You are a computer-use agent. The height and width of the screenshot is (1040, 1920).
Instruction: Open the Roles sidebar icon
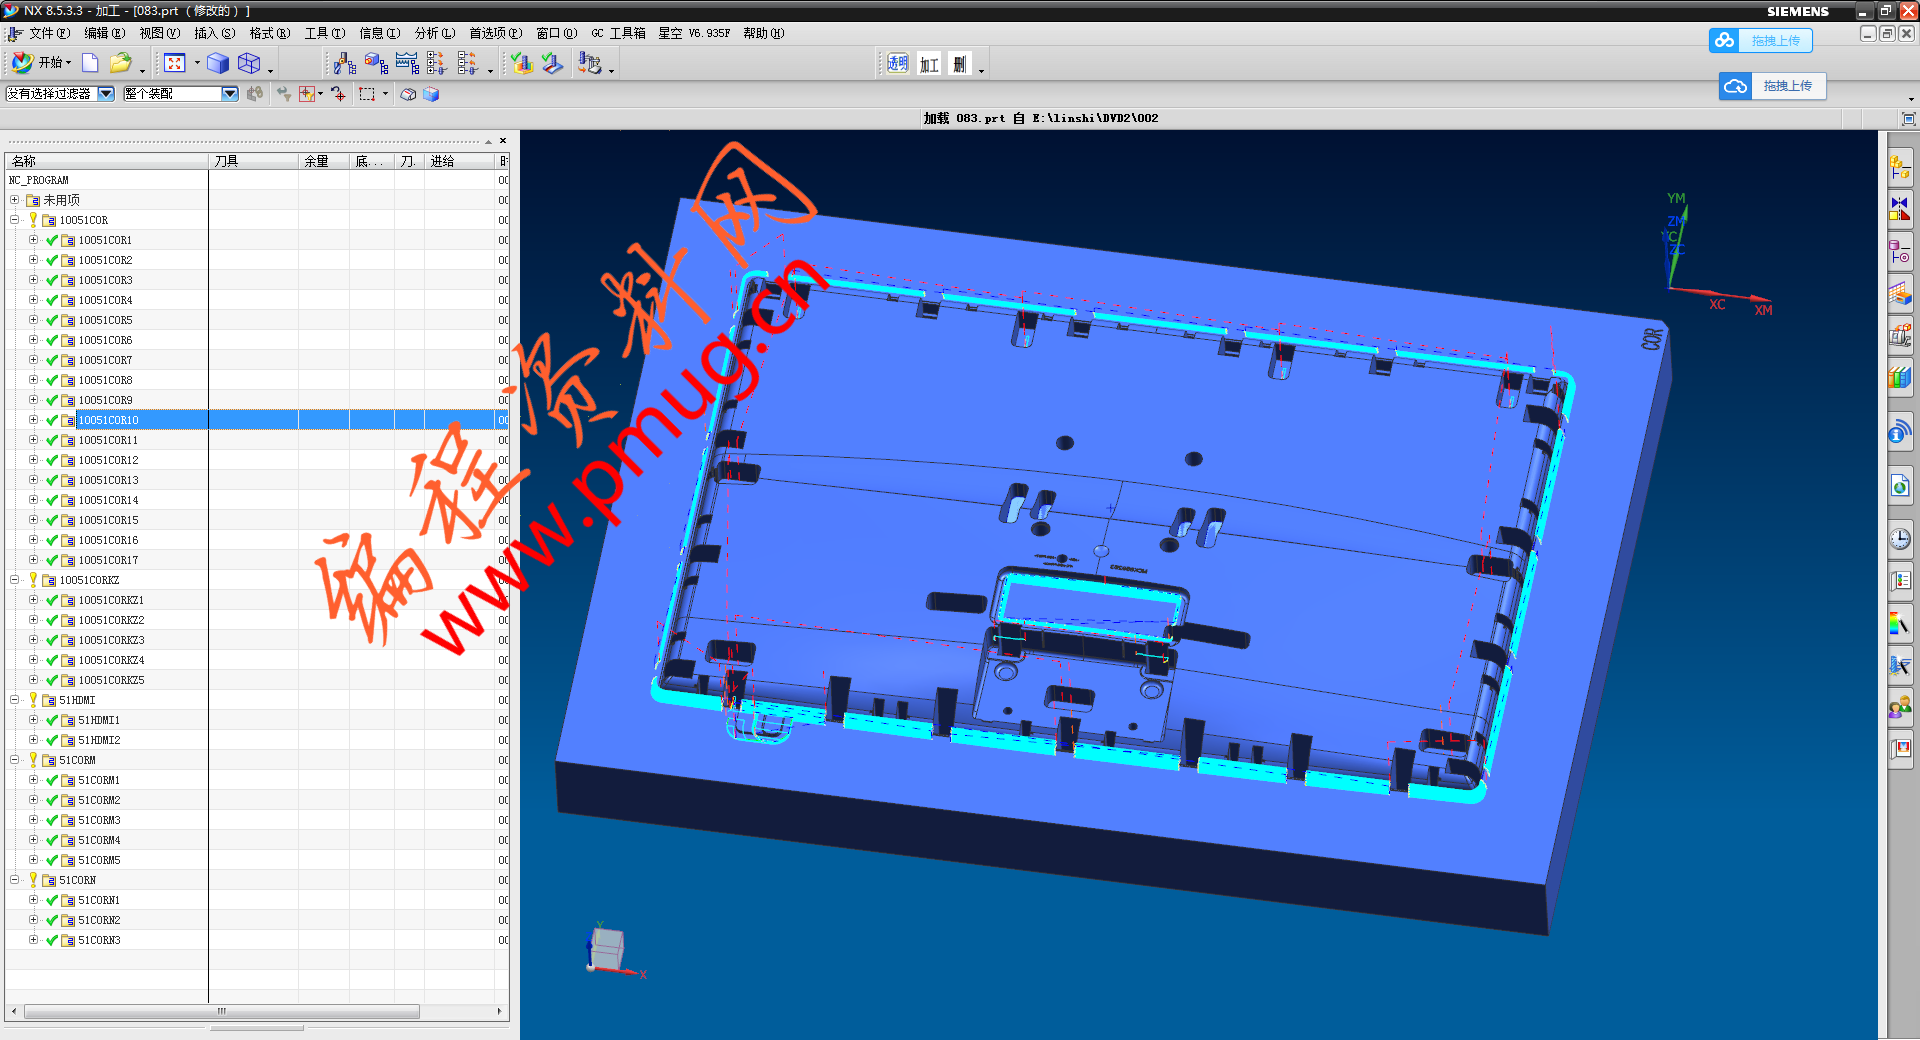click(1900, 708)
